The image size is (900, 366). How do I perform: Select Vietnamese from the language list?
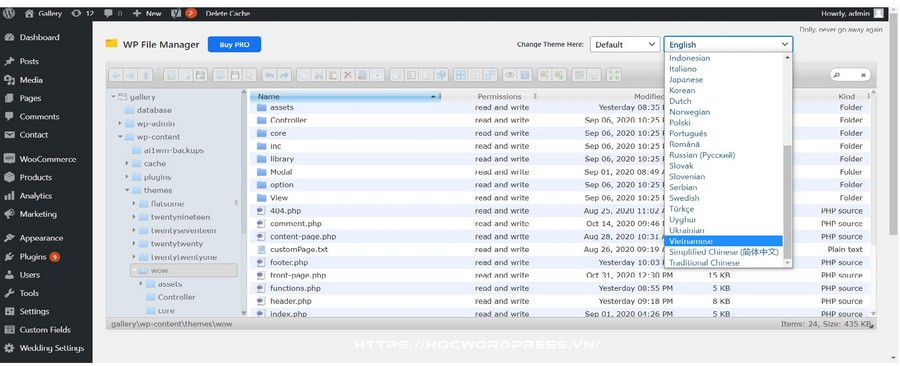click(x=723, y=241)
